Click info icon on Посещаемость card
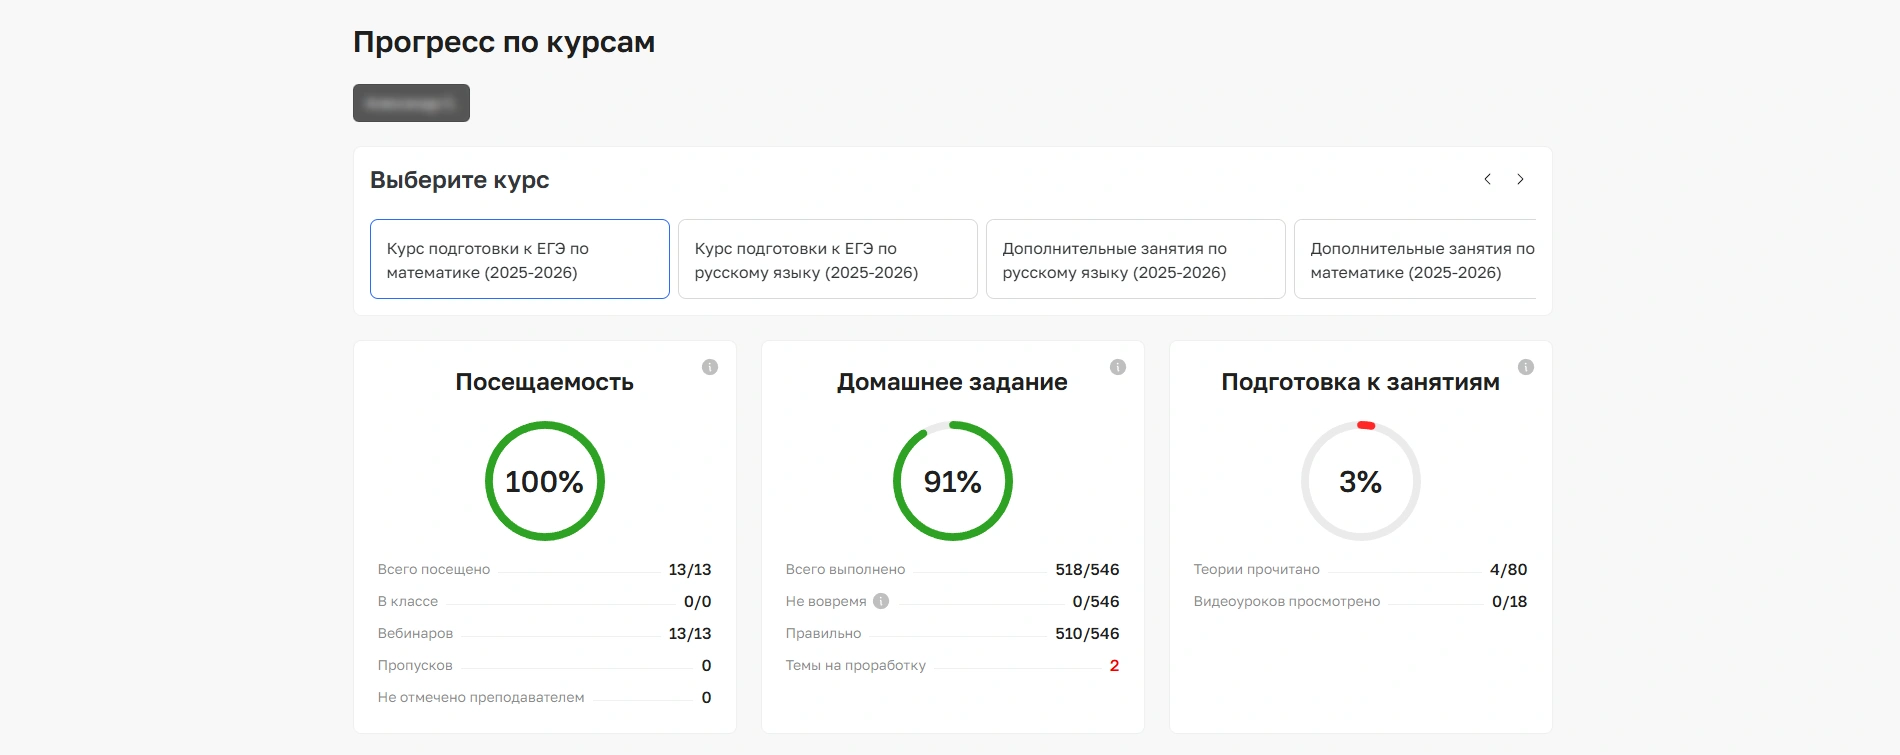The height and width of the screenshot is (755, 1900). pos(710,367)
